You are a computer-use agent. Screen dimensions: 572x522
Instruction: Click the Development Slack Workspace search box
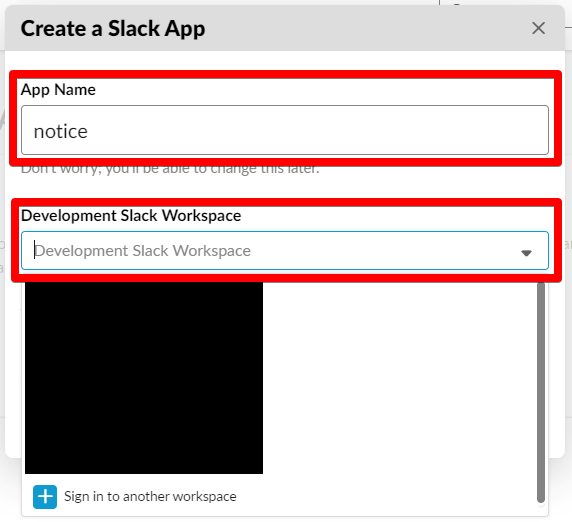click(285, 251)
